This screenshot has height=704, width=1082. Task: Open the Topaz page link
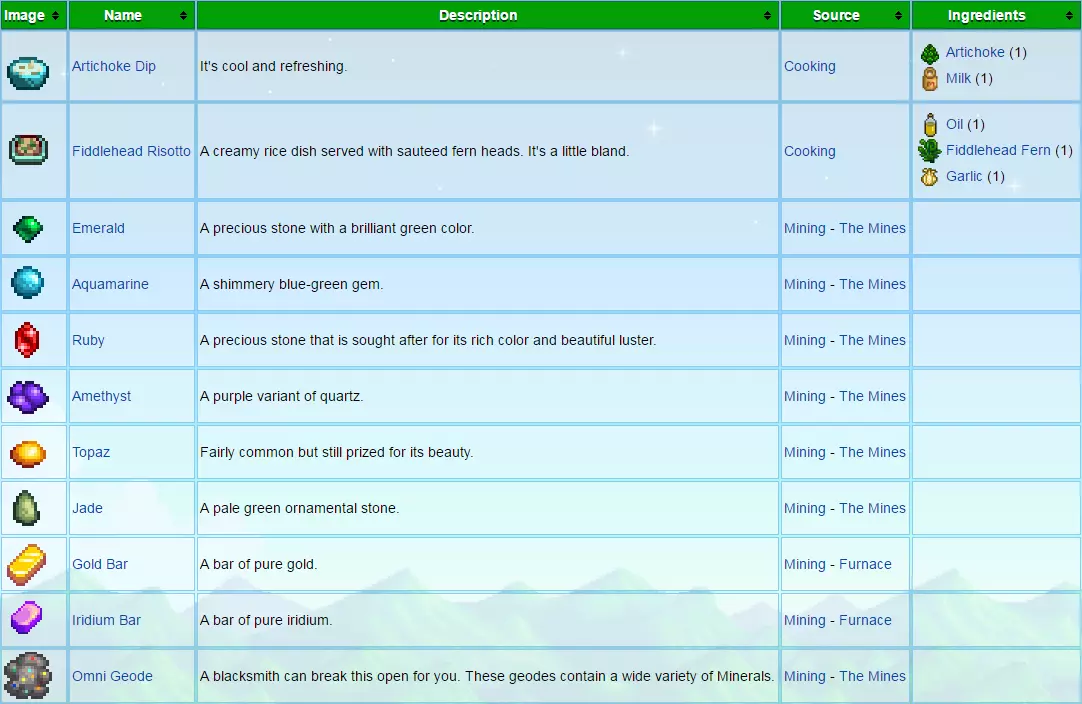tap(91, 452)
